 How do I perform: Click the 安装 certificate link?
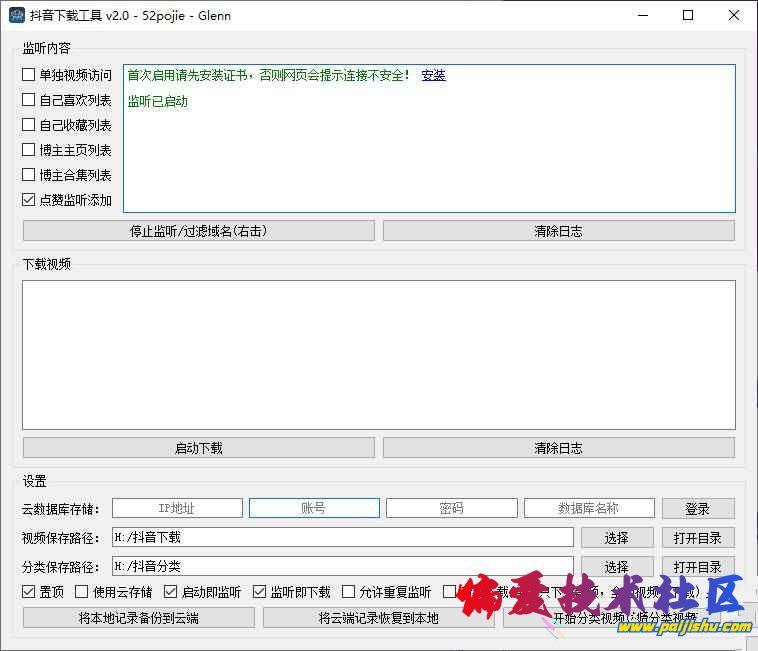click(433, 75)
